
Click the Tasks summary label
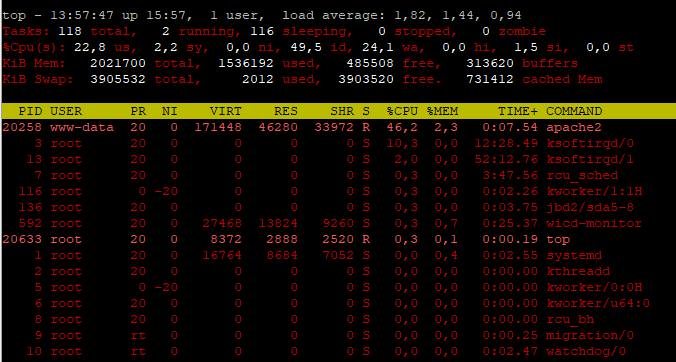(26, 31)
